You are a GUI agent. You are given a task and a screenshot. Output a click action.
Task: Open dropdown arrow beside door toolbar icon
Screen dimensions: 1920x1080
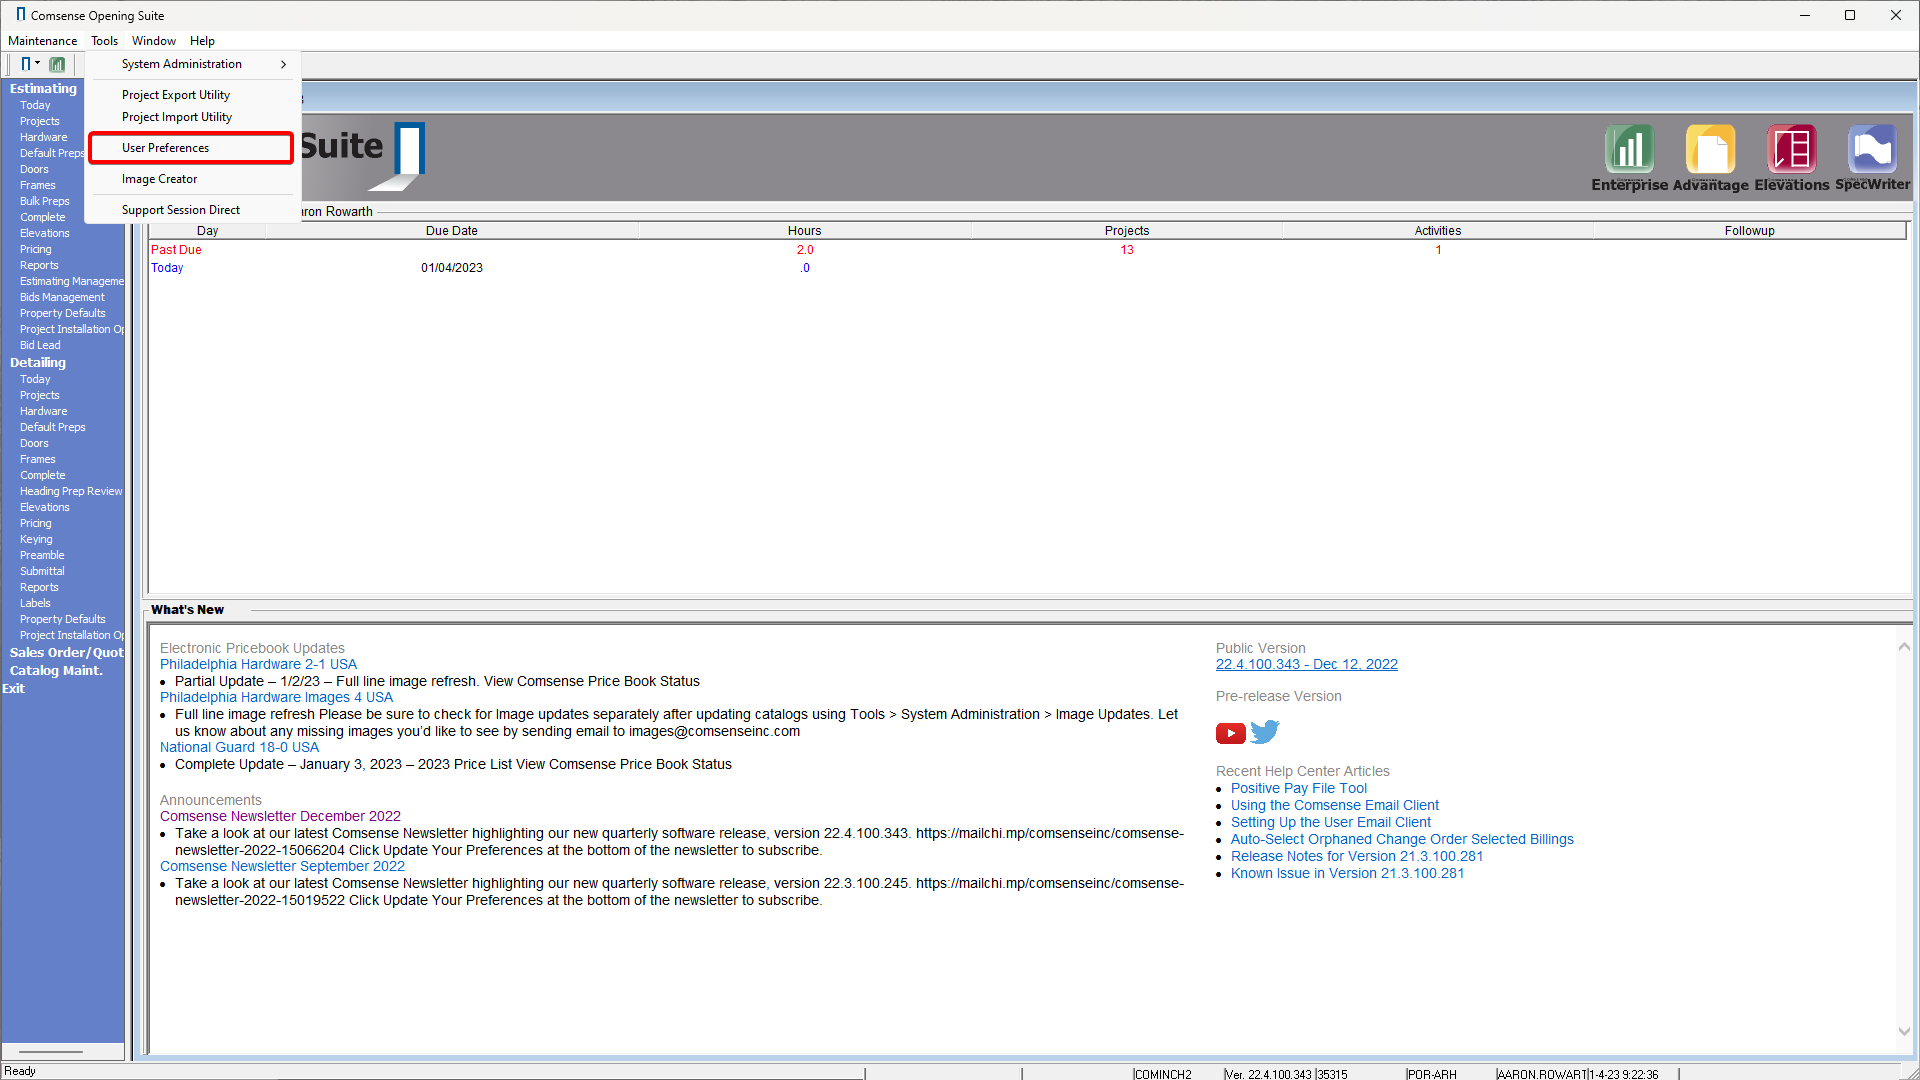point(38,64)
